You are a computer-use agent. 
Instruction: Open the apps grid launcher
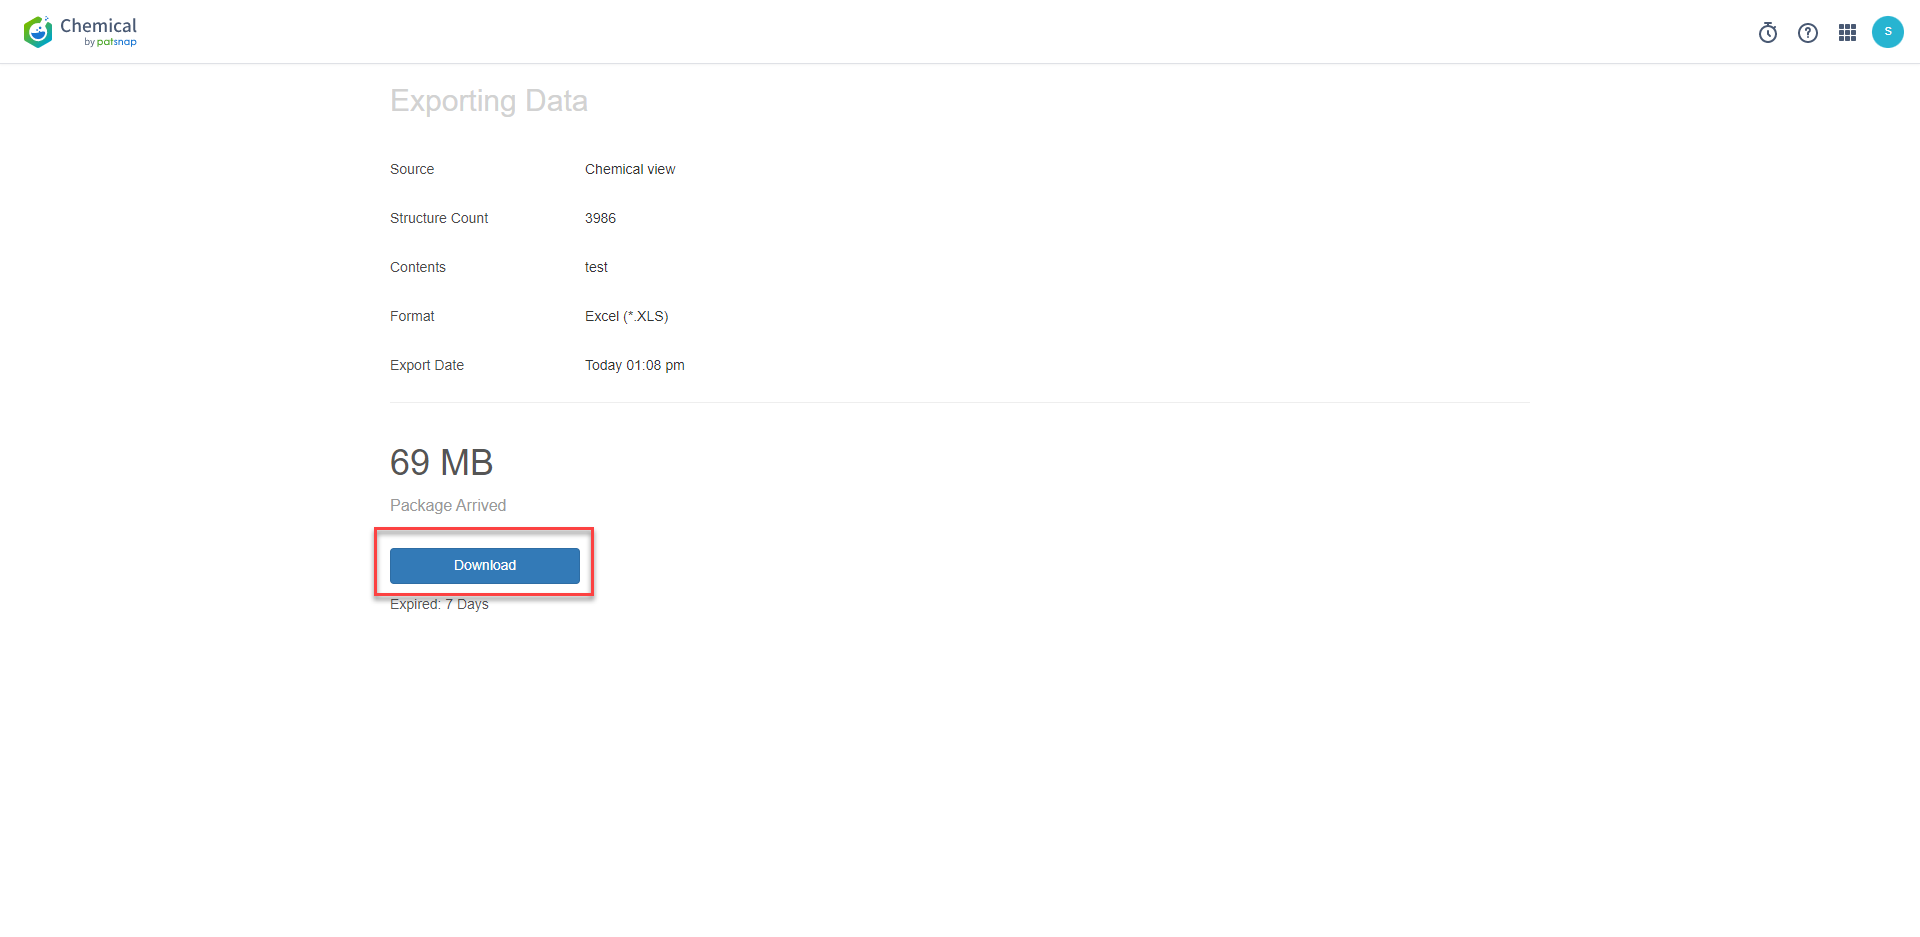pyautogui.click(x=1847, y=33)
